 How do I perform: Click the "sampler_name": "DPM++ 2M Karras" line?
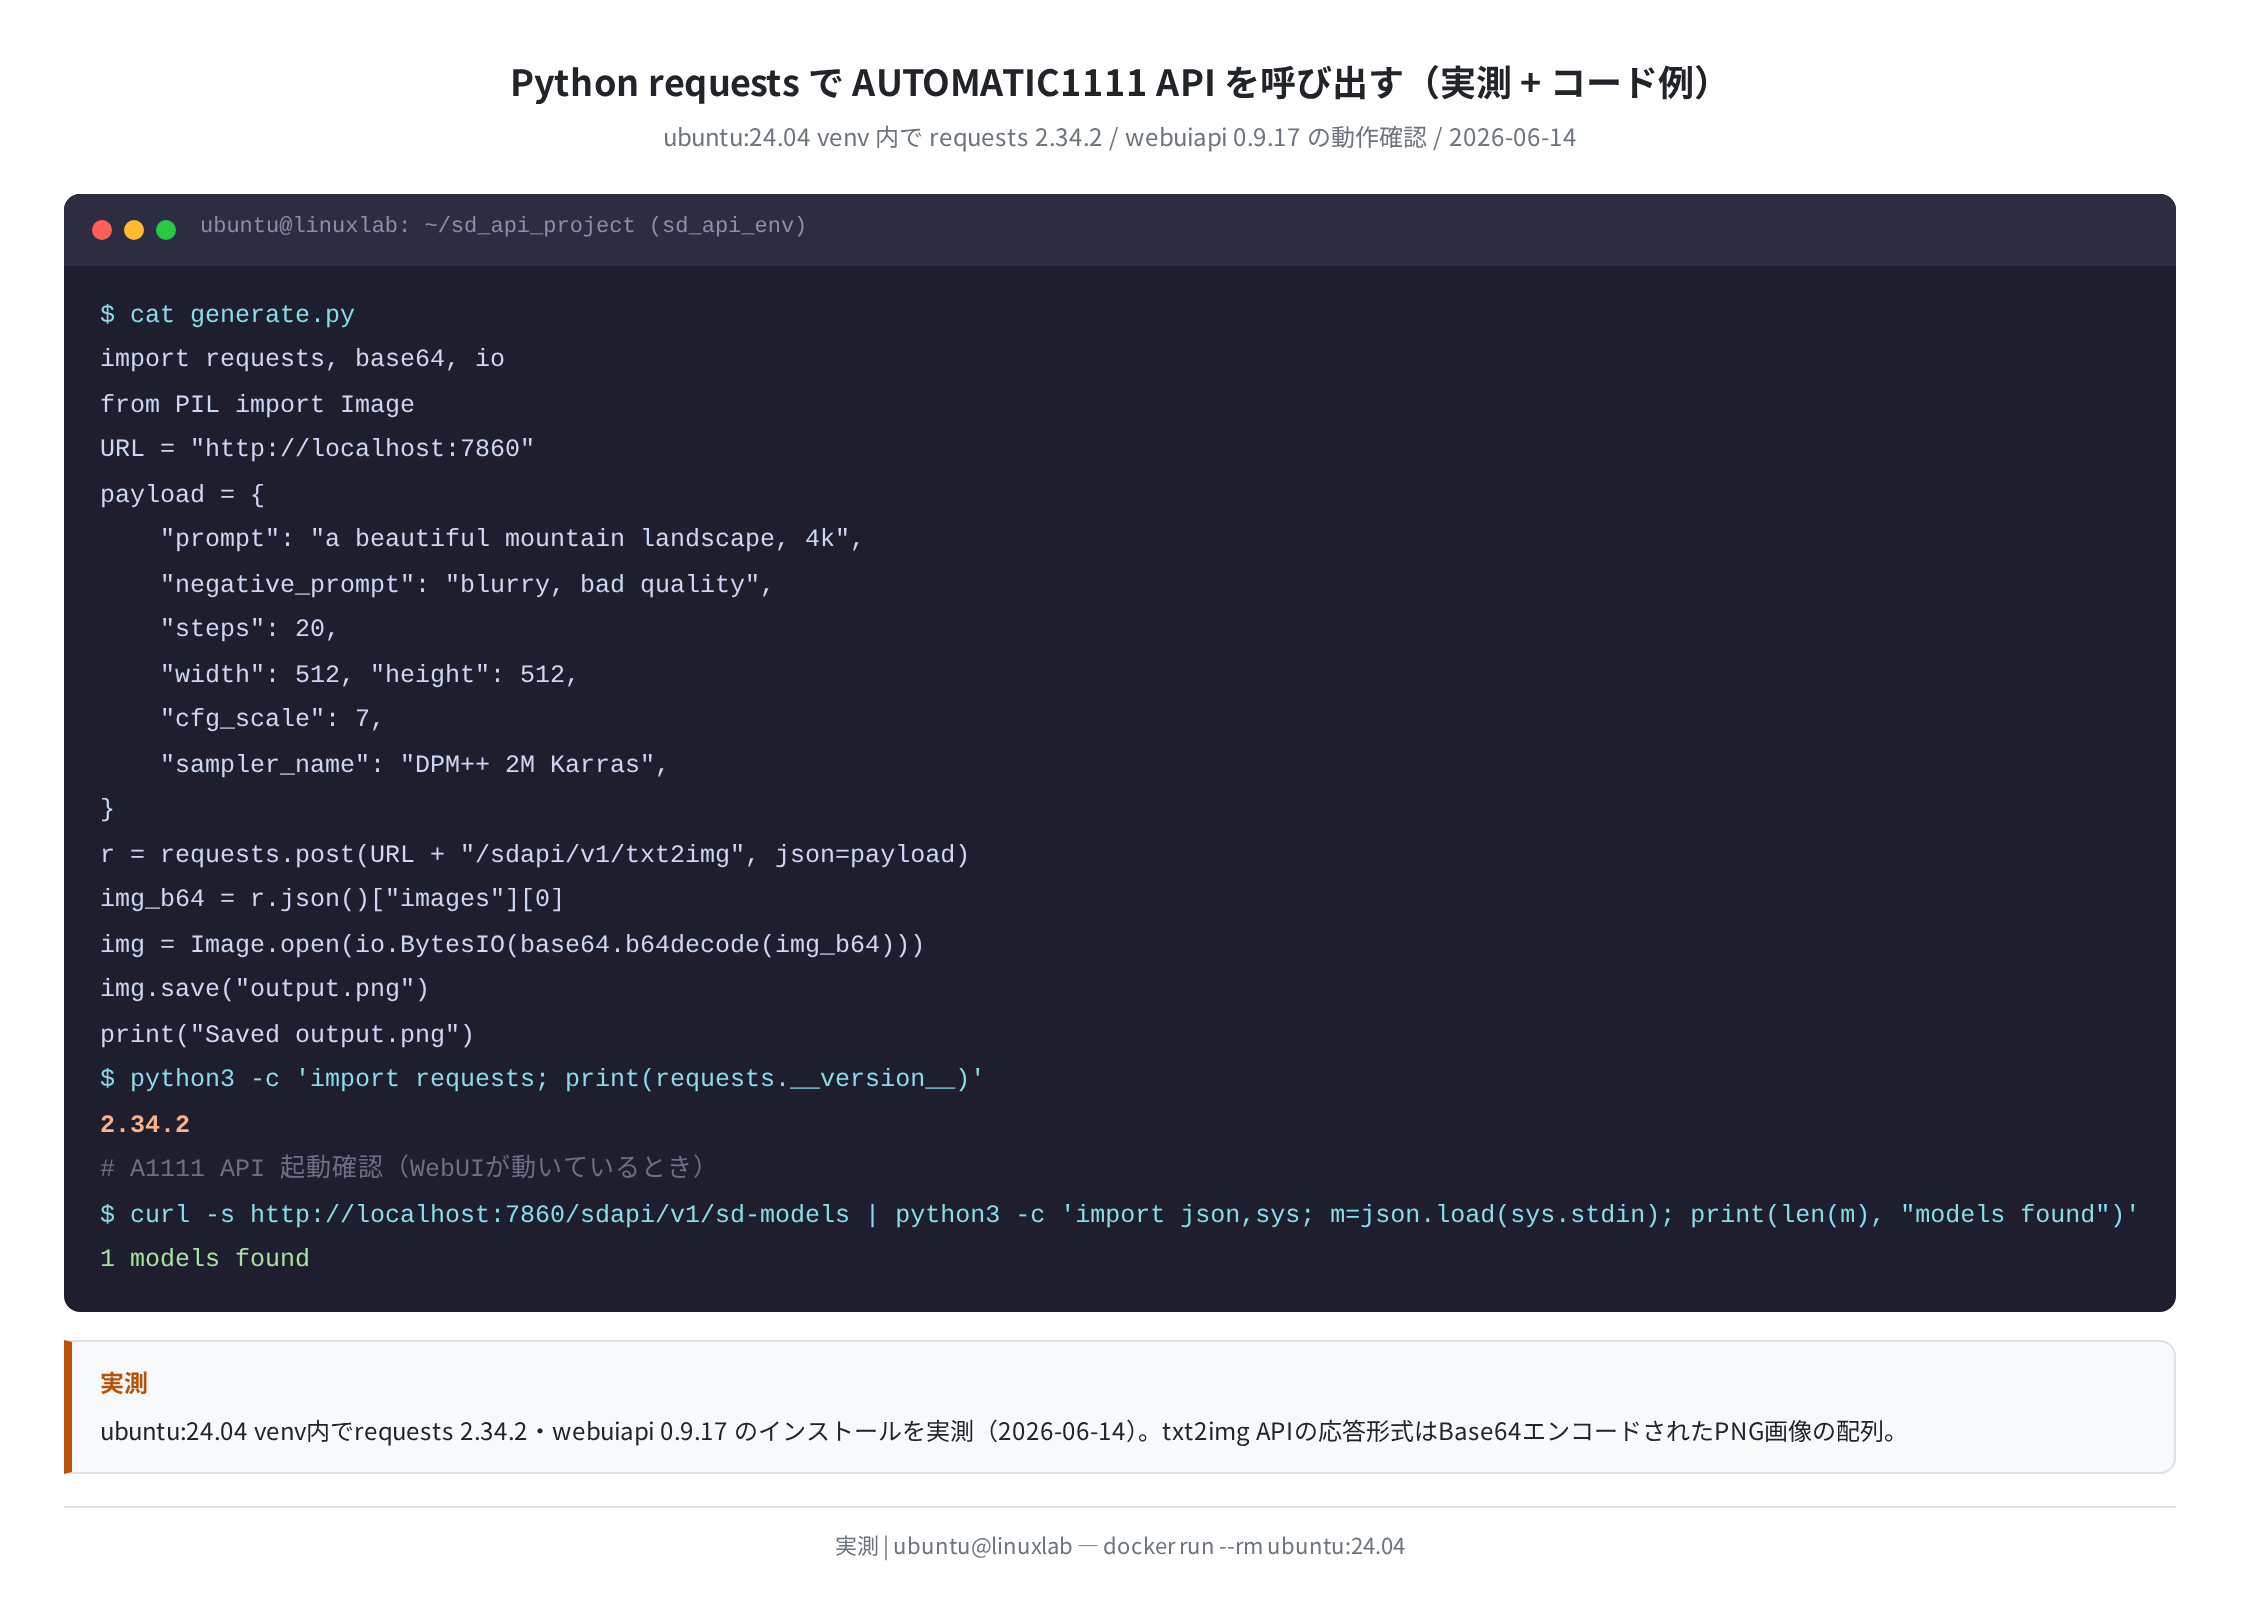[x=414, y=764]
